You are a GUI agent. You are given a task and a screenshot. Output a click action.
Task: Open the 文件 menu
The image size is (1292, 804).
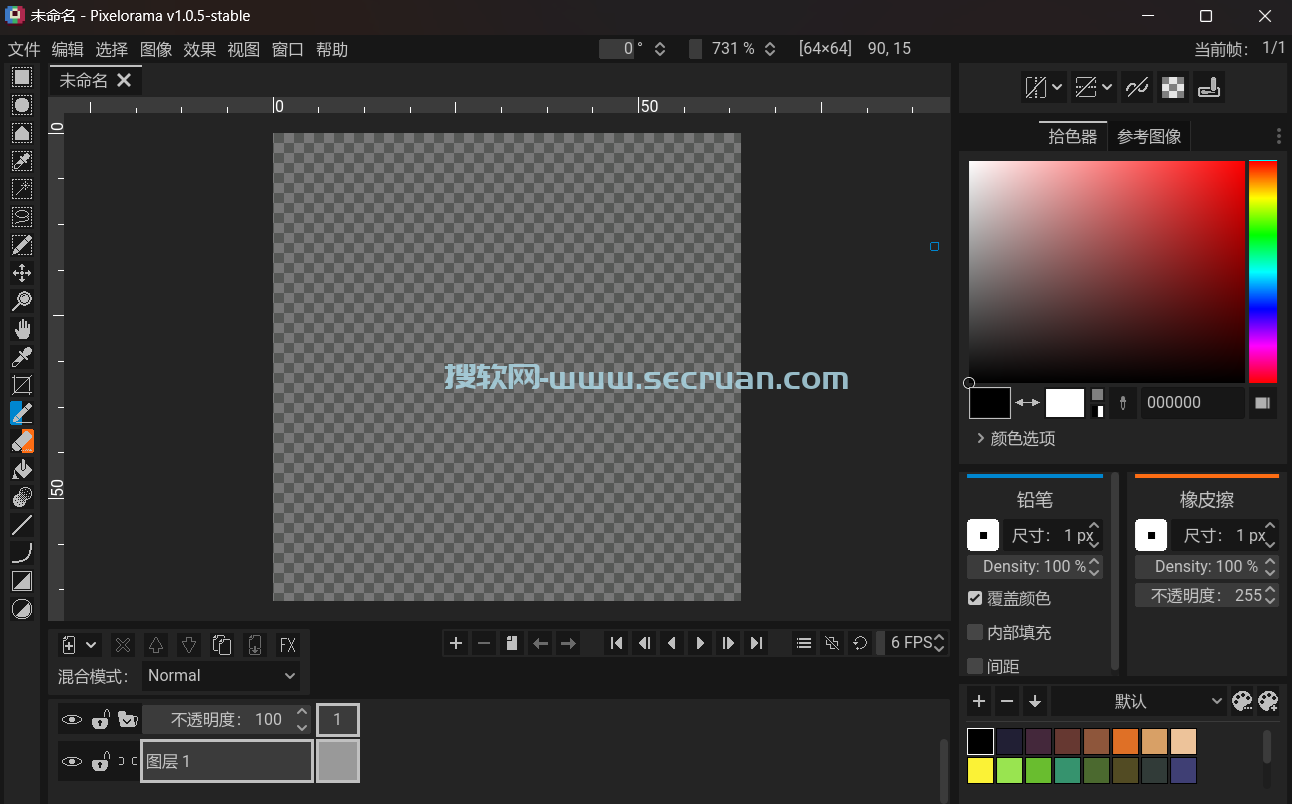tap(24, 49)
